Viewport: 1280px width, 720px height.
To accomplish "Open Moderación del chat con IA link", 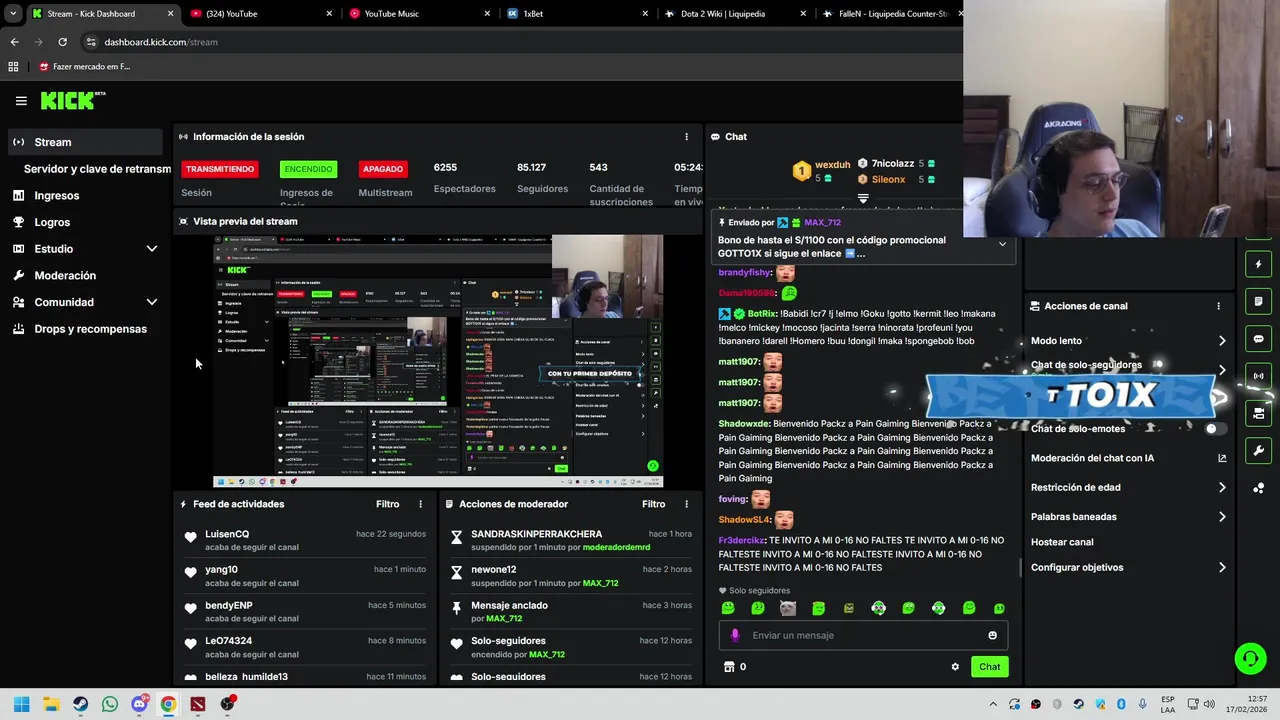I will pos(1128,458).
